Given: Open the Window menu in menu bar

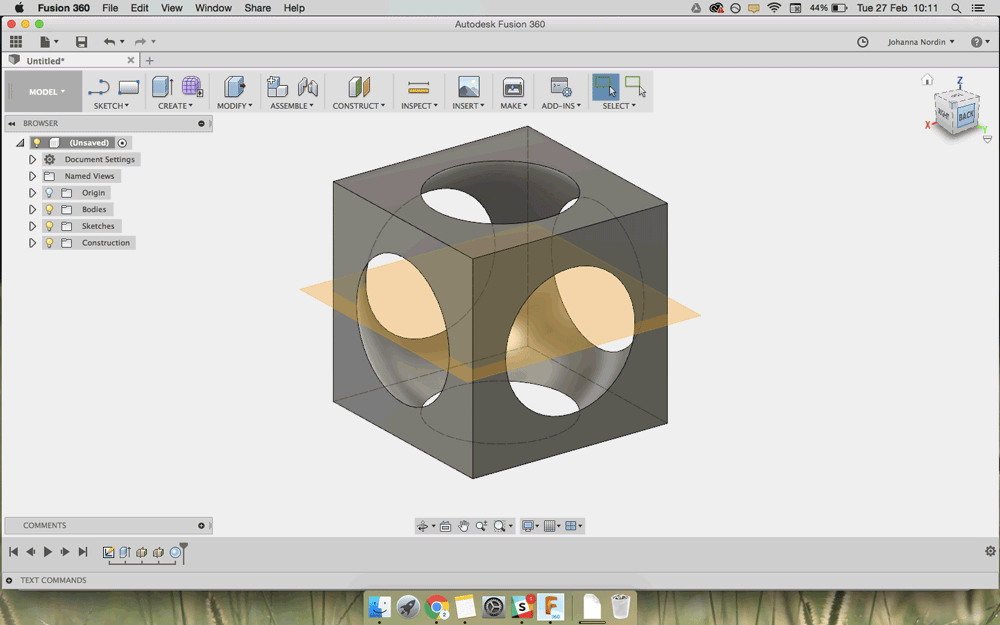Looking at the screenshot, I should tap(213, 8).
